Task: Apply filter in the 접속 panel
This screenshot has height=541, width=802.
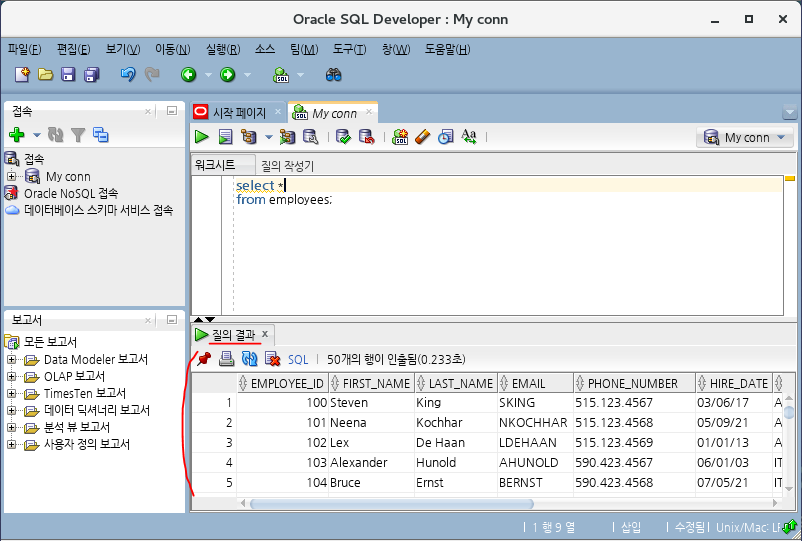Action: 78,135
